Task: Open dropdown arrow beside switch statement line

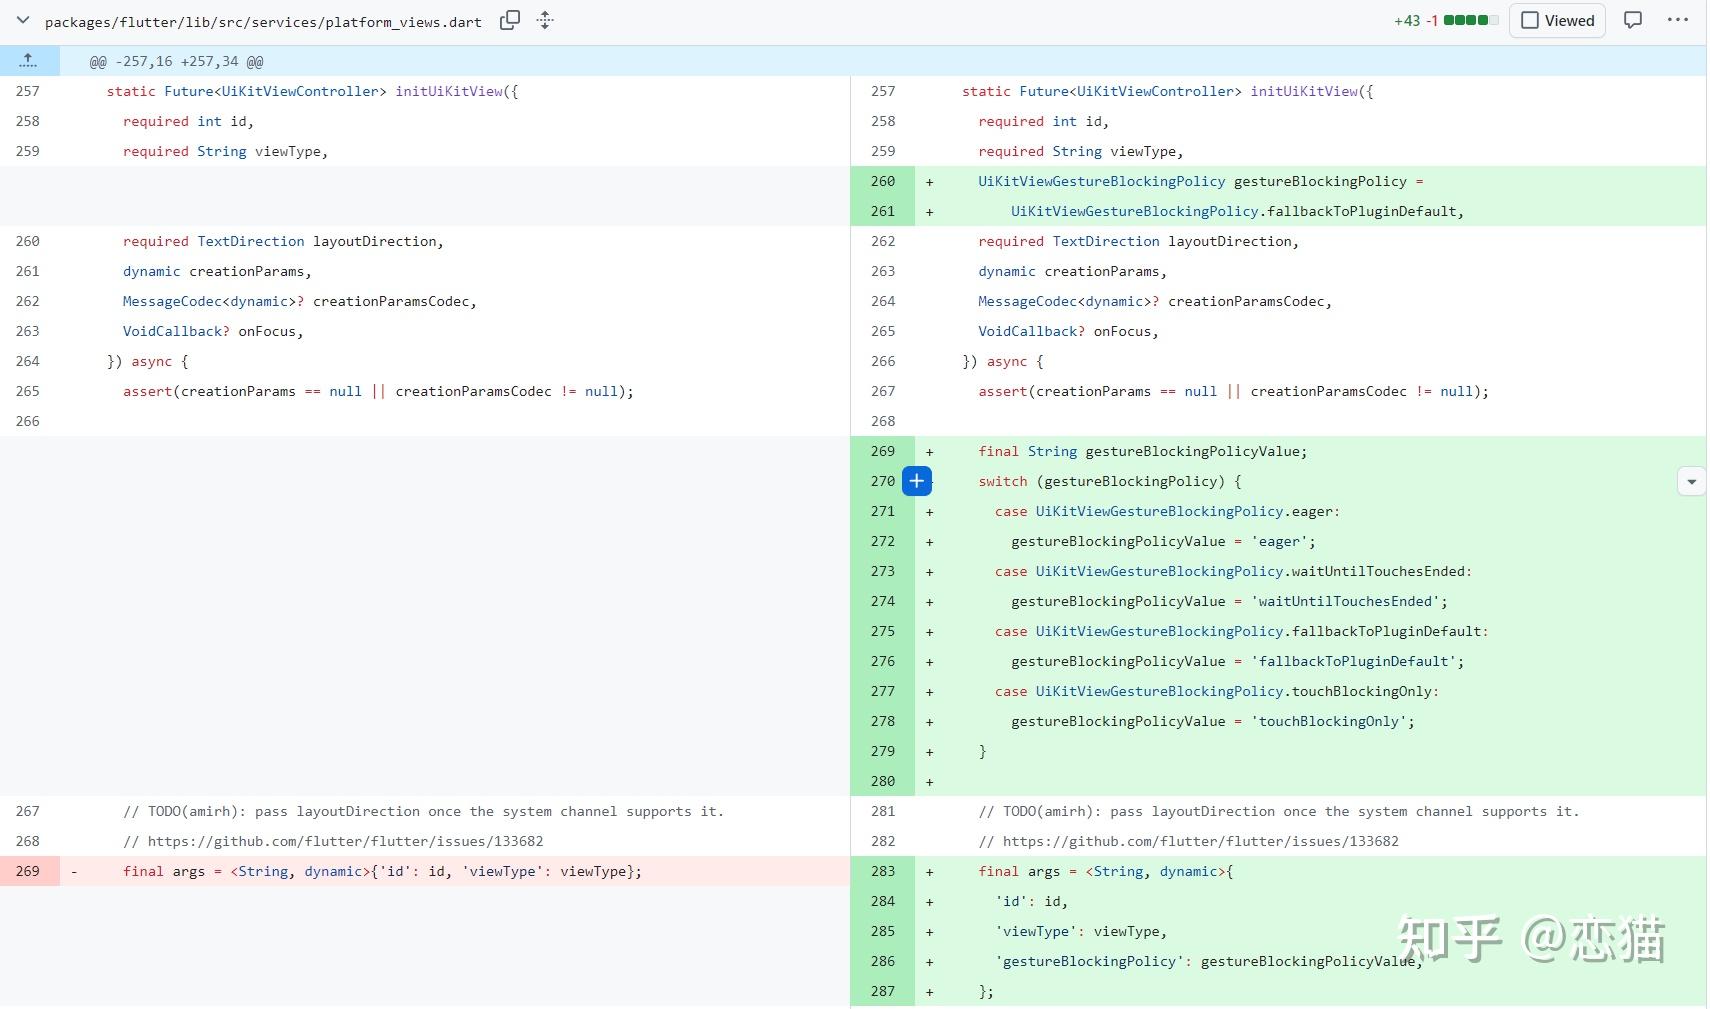Action: pos(1691,481)
